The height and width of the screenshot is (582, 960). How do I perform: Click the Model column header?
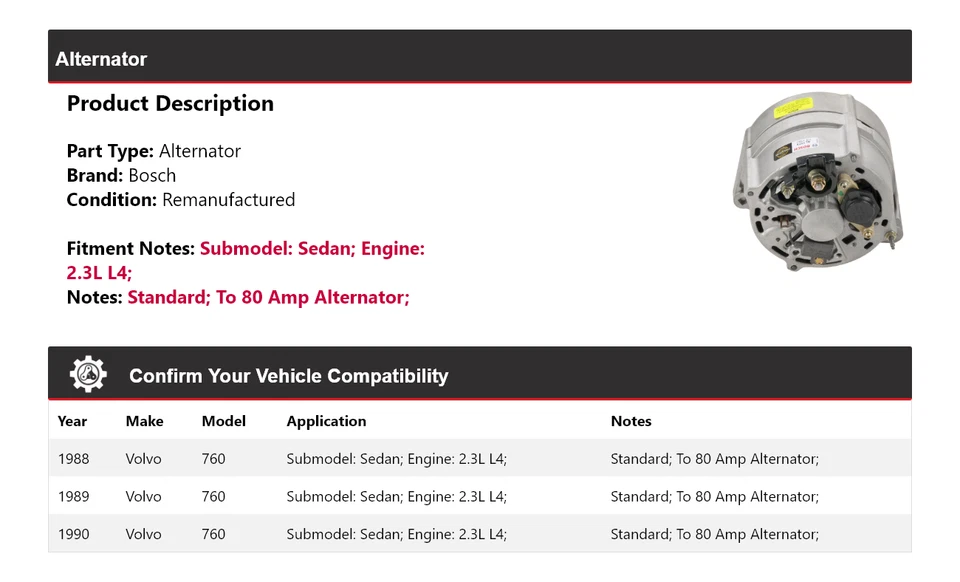[x=223, y=421]
